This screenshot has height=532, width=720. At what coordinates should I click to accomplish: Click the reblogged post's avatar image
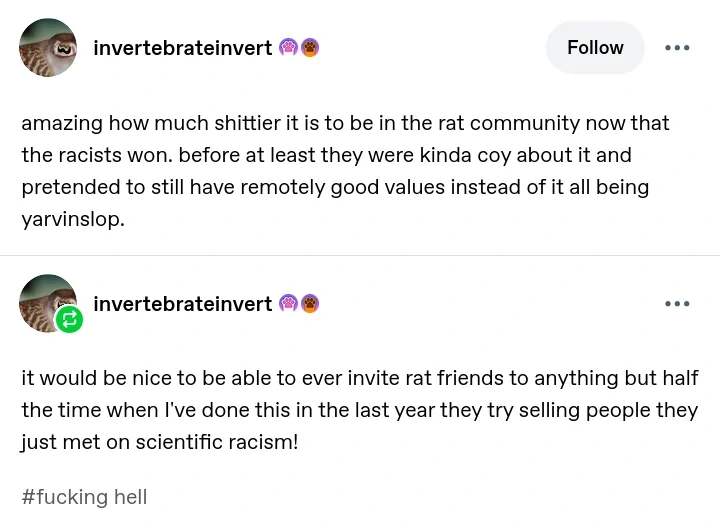(x=46, y=301)
